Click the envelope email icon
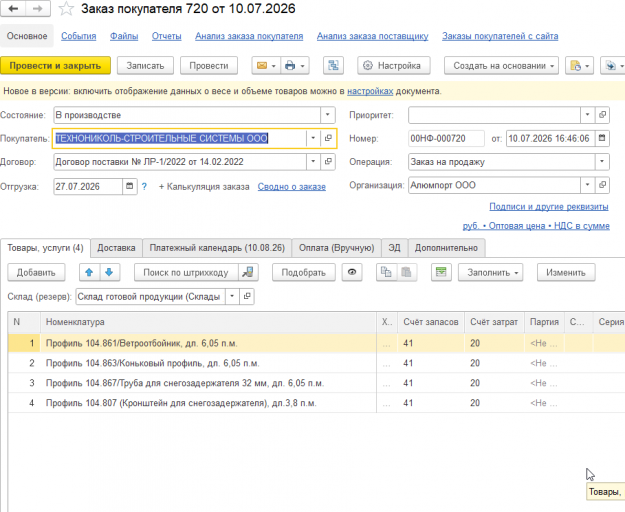 262,66
